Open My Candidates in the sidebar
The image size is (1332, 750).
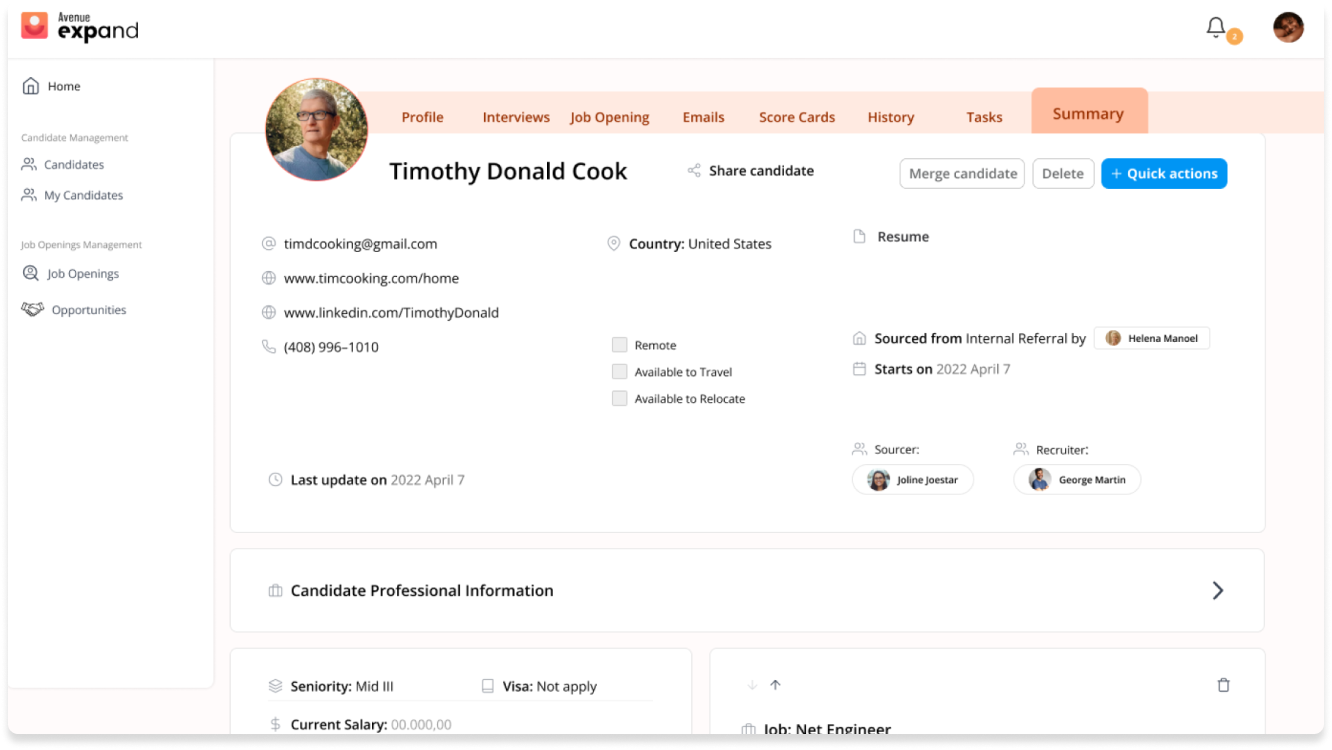(84, 195)
